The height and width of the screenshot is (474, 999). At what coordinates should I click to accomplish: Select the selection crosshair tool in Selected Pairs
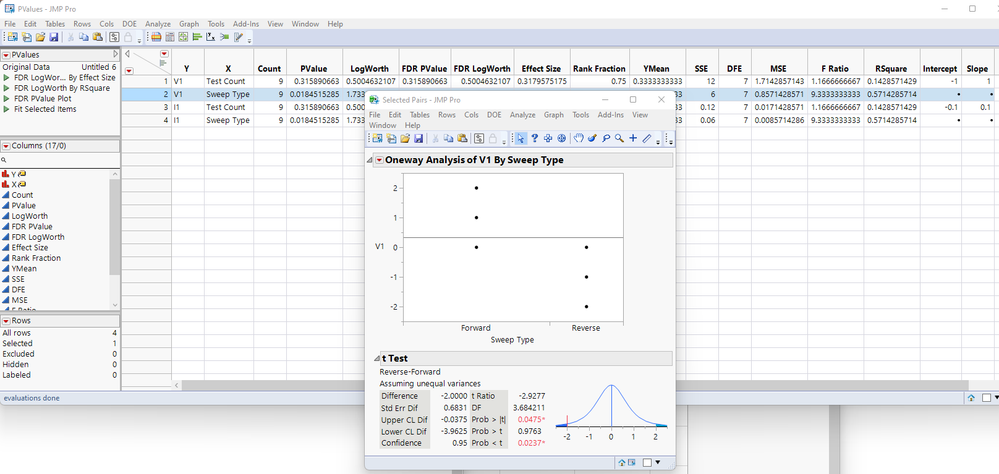point(548,138)
